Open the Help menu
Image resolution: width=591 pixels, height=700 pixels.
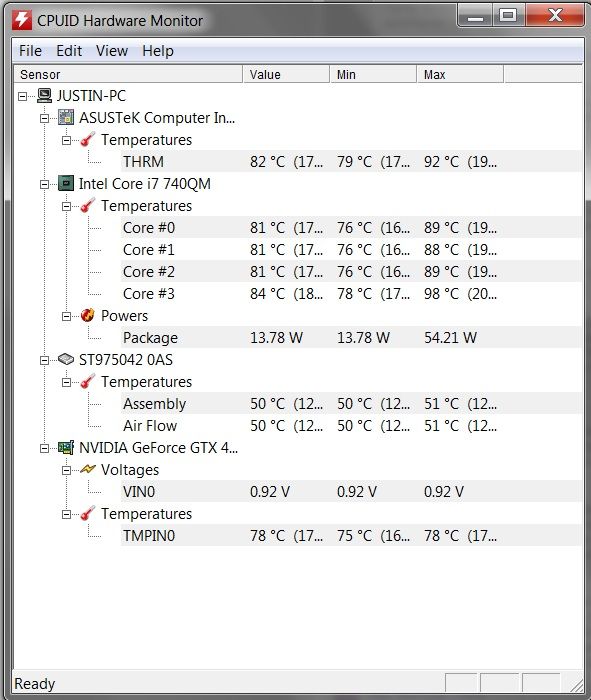(x=158, y=51)
